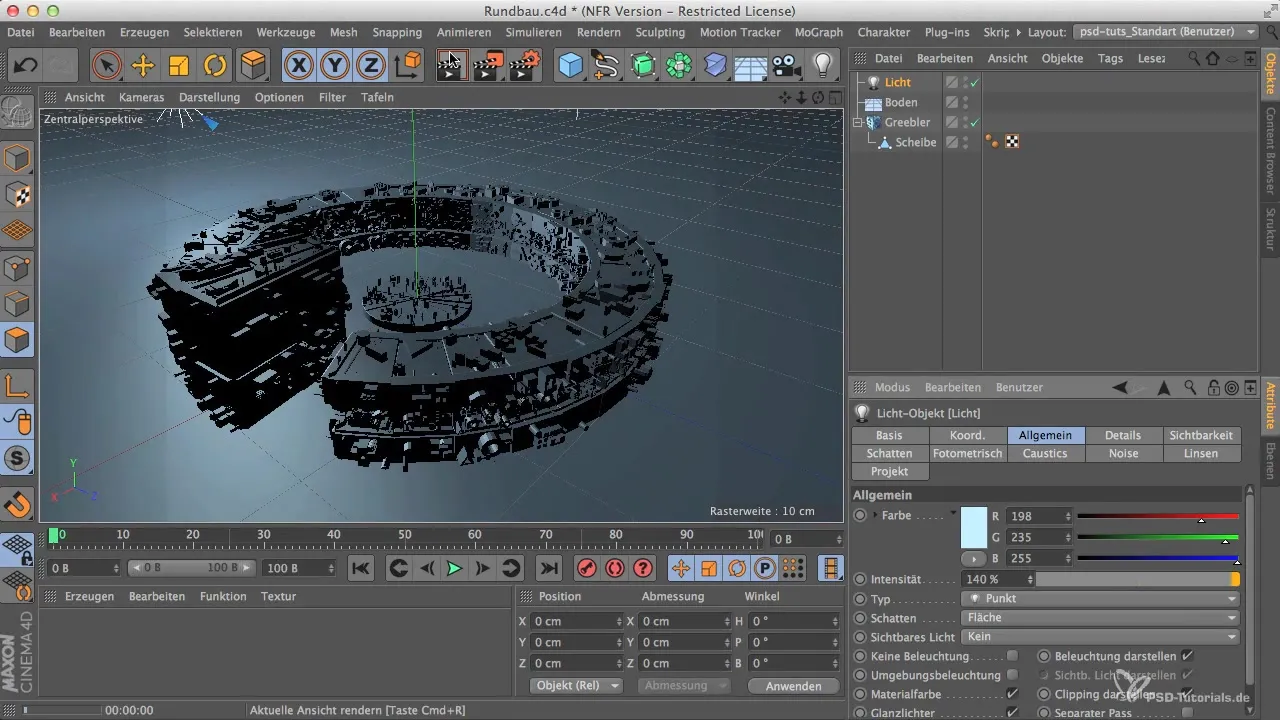The height and width of the screenshot is (720, 1280).
Task: Select the Boden object in Object Manager
Action: (x=900, y=102)
